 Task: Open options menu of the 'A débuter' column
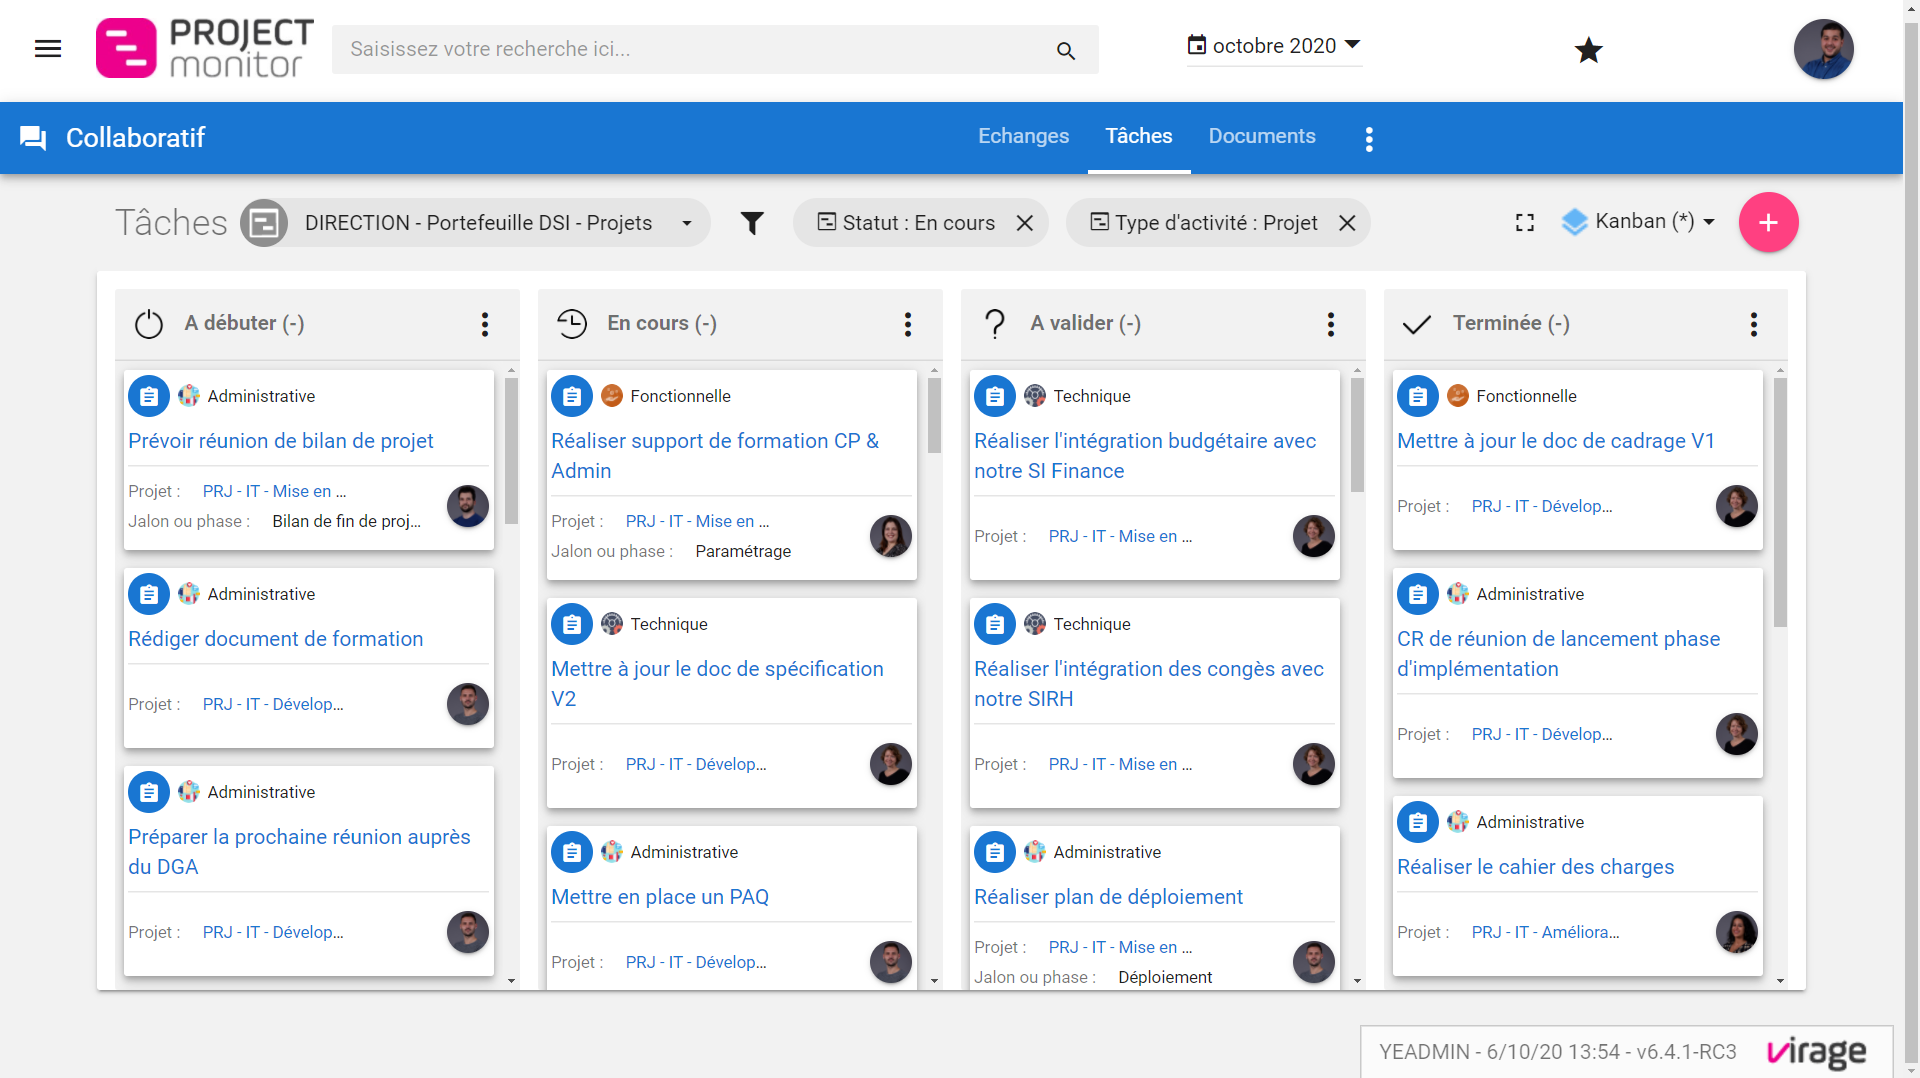tap(485, 324)
